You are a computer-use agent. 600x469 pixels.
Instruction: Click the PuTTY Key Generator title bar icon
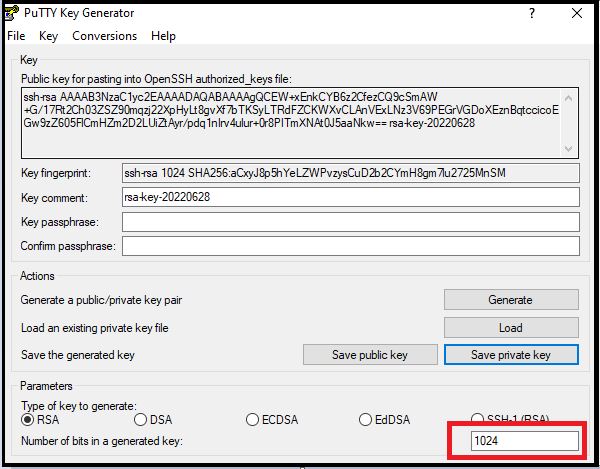tap(11, 12)
